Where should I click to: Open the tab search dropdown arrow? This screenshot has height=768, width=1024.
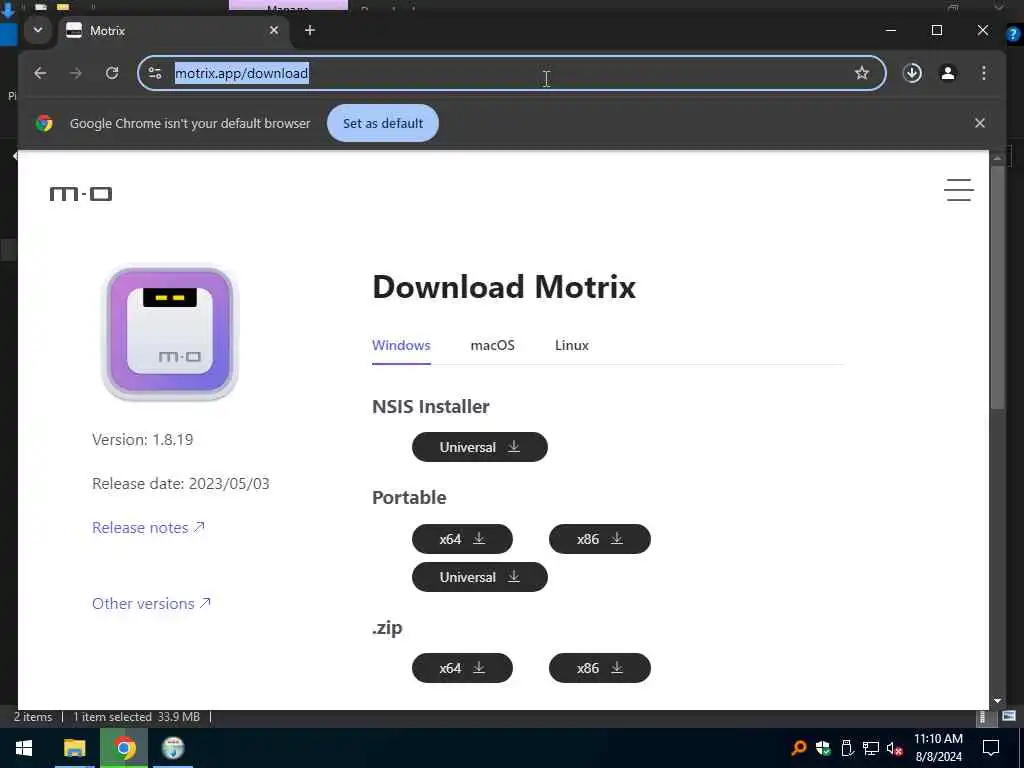[x=38, y=30]
